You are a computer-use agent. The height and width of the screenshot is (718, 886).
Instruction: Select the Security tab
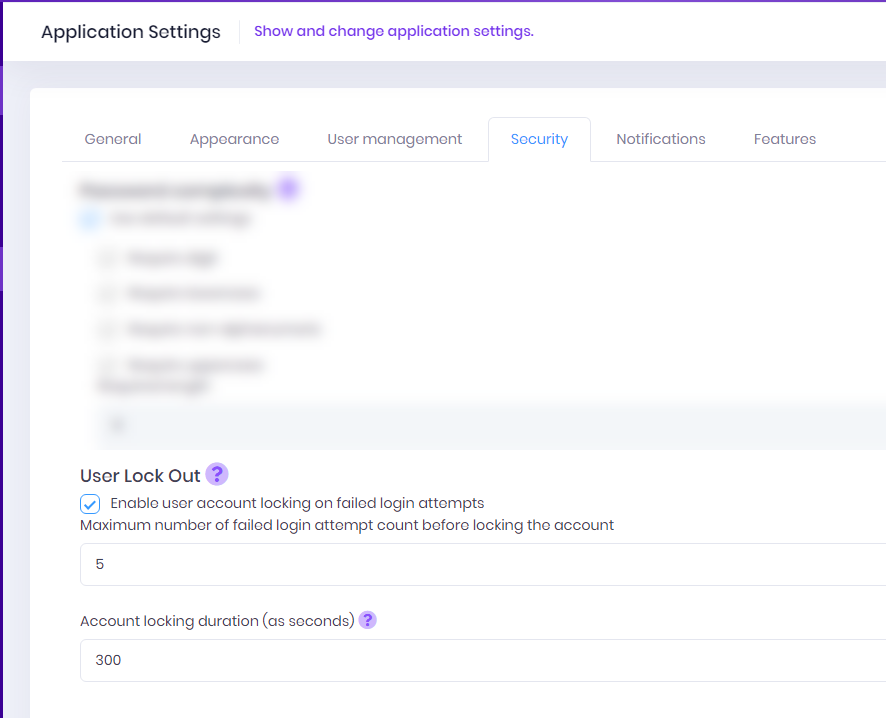tap(539, 139)
